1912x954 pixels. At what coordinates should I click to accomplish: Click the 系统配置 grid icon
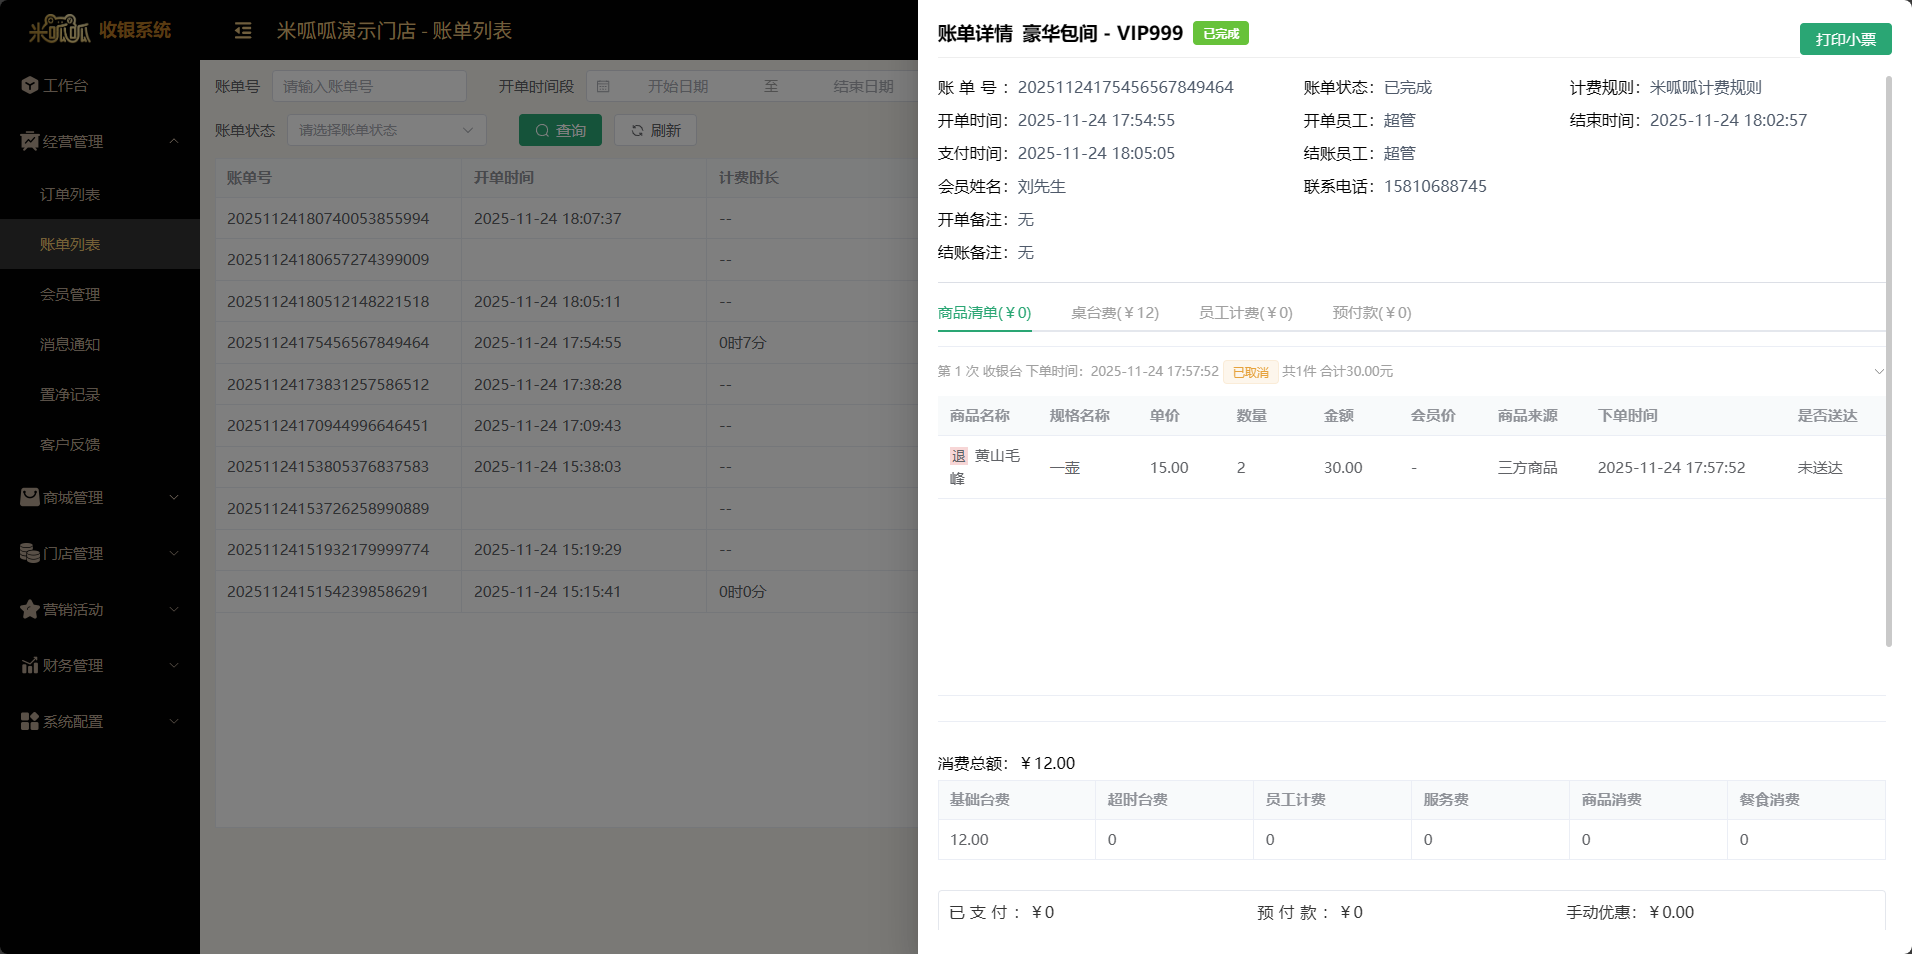coord(30,721)
